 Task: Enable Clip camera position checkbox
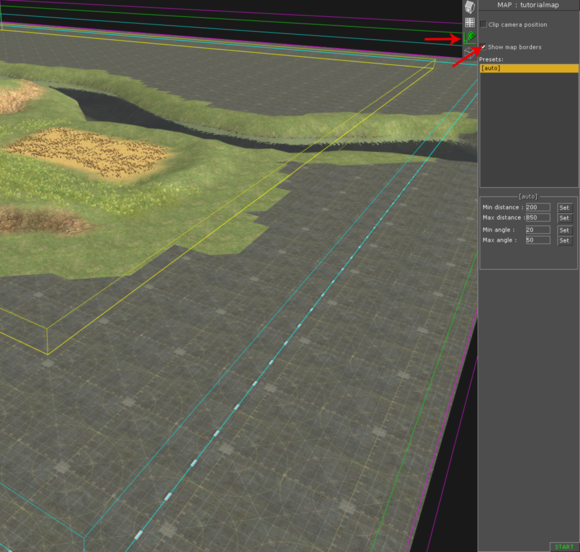[x=483, y=24]
